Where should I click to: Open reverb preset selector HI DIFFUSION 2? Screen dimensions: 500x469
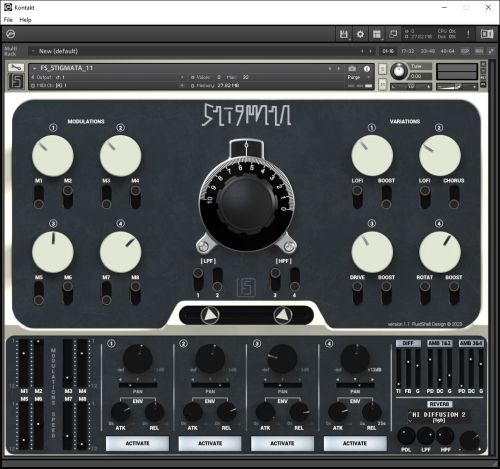[440, 416]
